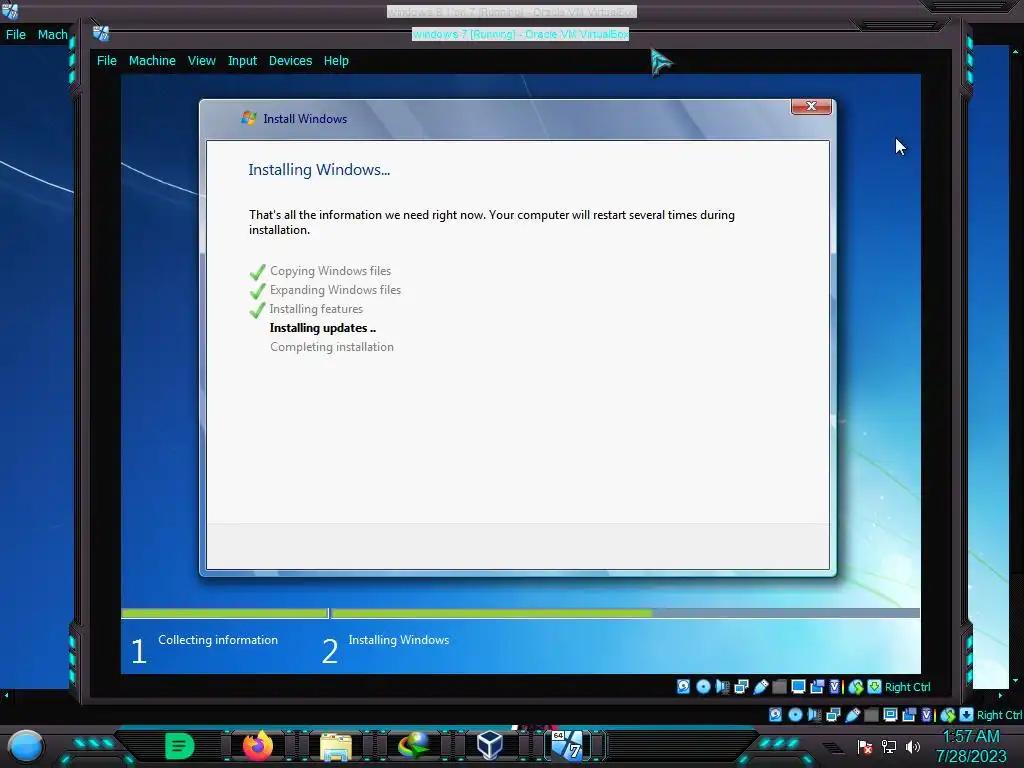Switch to the Windows 7 VM taskbar button
Screen dimensions: 1024x768
(x=568, y=746)
